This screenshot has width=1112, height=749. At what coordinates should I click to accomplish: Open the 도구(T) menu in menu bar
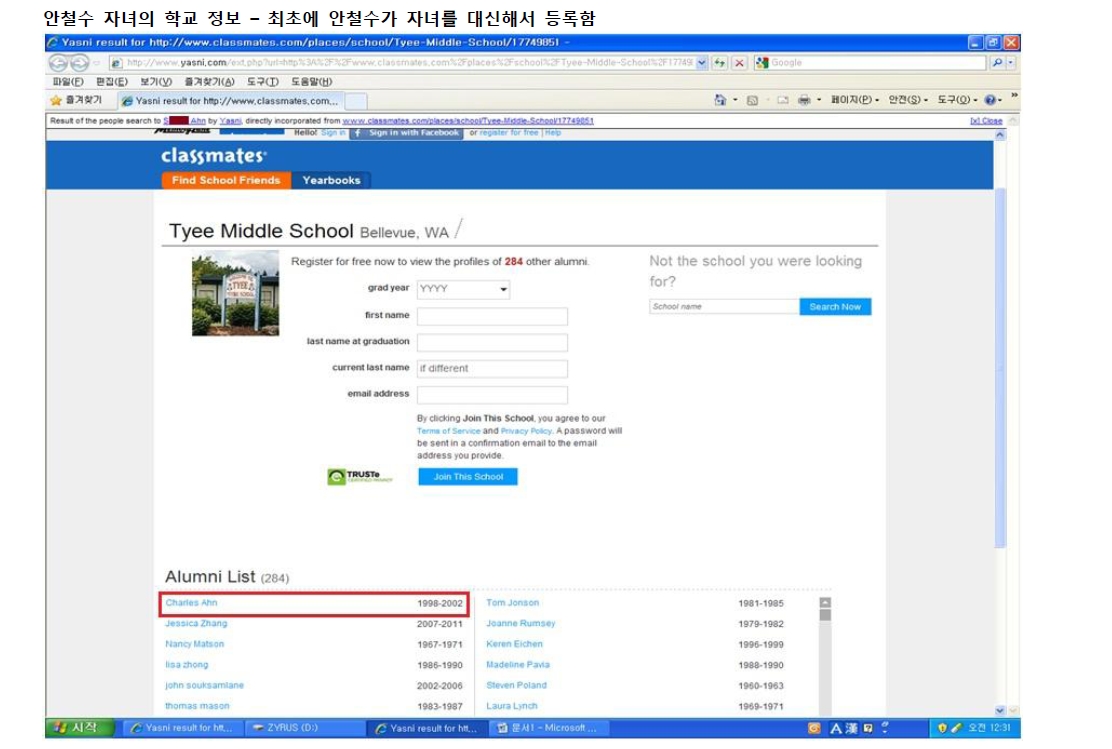[x=262, y=82]
